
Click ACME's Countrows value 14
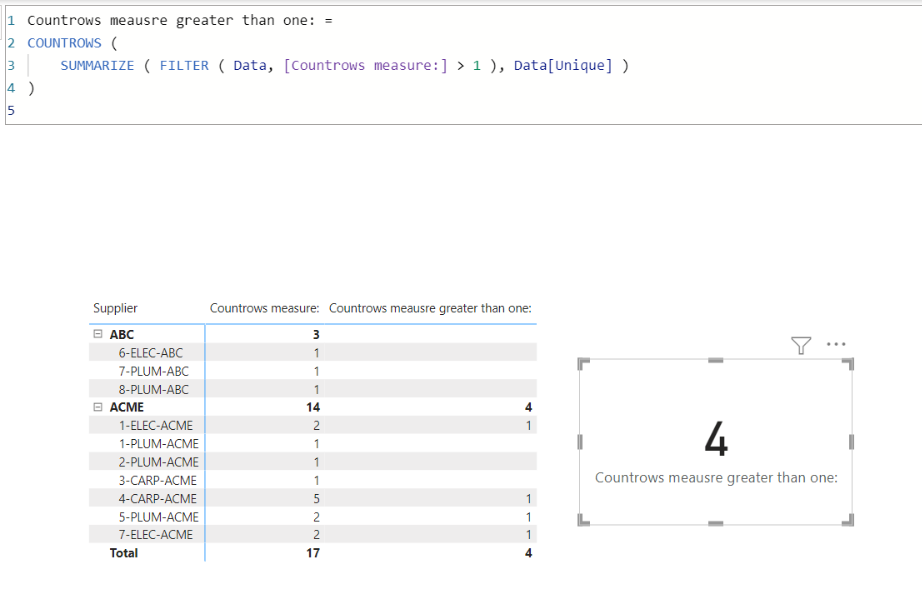pyautogui.click(x=313, y=407)
